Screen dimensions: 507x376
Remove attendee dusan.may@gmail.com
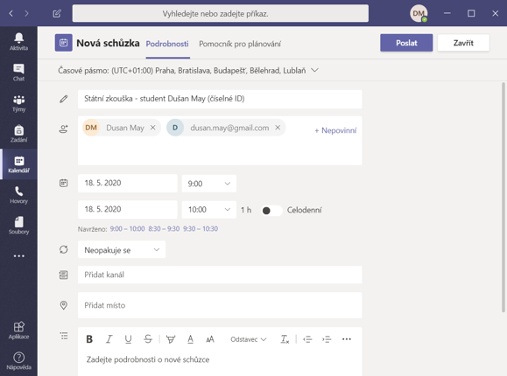tap(278, 128)
